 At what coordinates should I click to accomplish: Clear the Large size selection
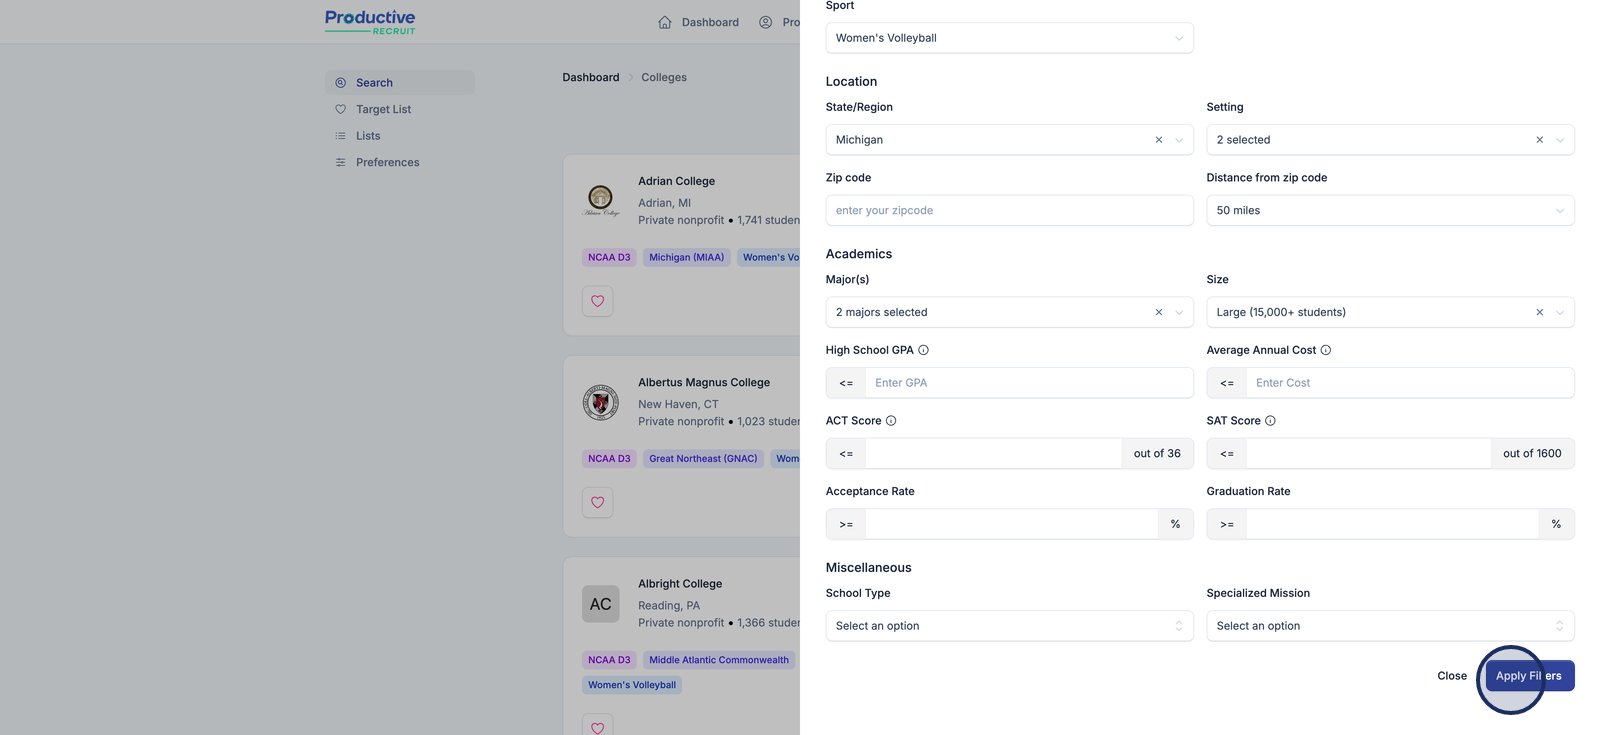[1539, 312]
